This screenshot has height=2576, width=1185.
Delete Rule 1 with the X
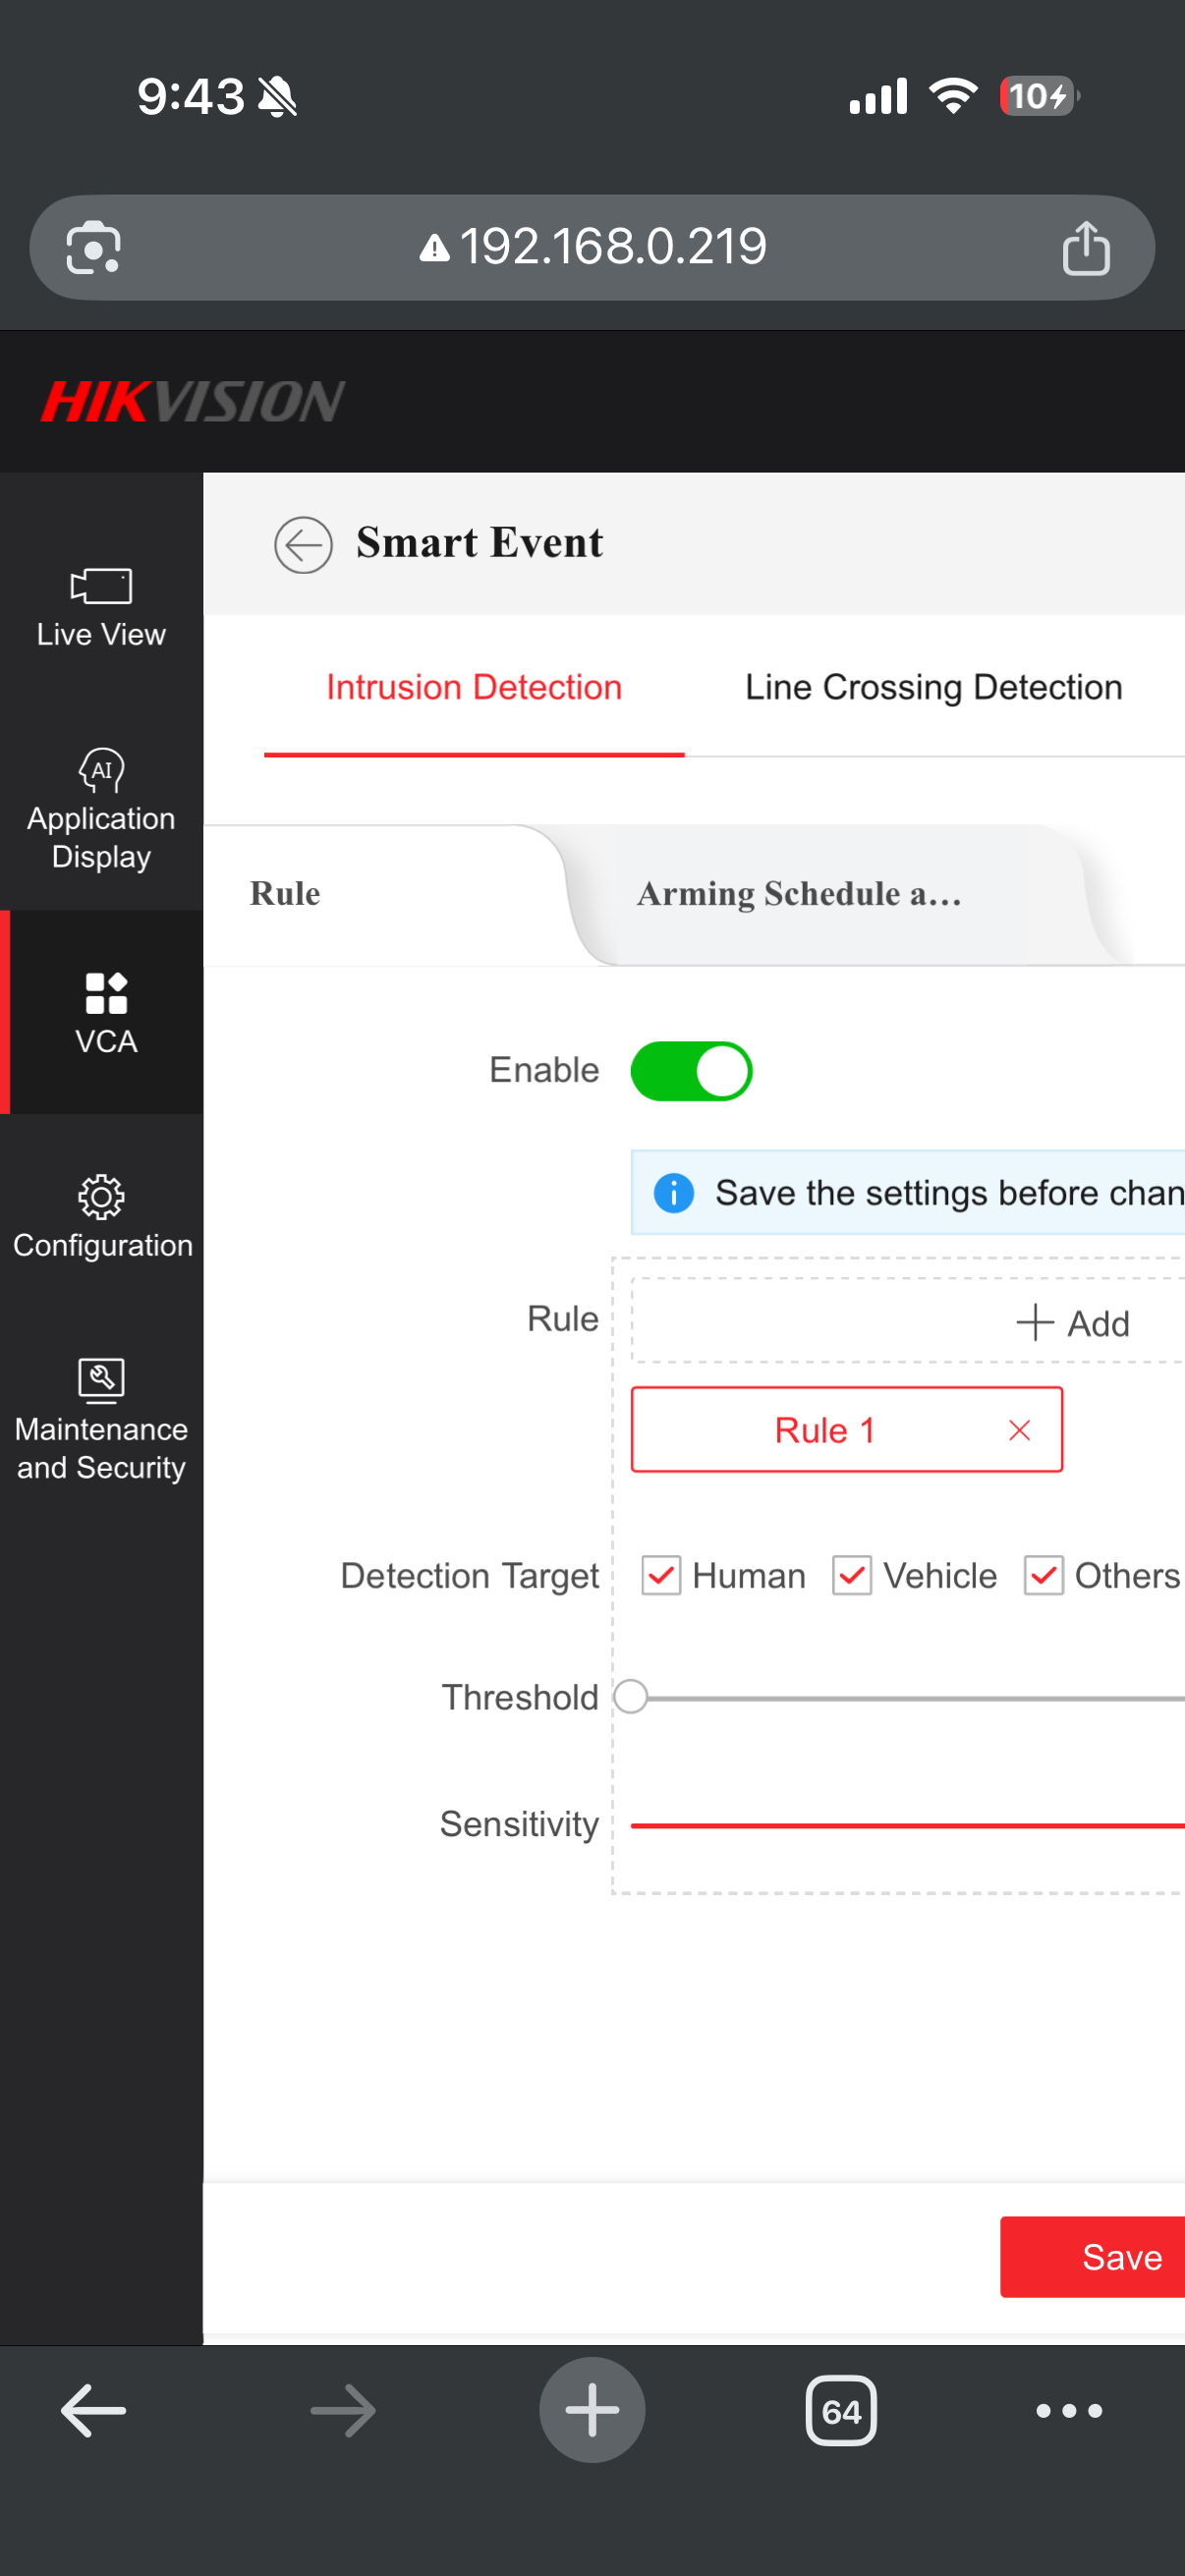click(1019, 1430)
